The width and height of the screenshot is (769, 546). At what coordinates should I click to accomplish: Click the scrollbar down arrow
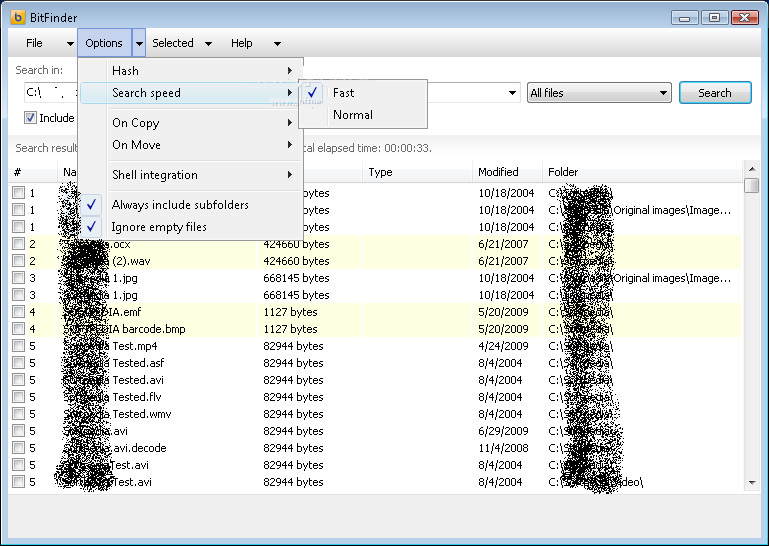[x=752, y=483]
